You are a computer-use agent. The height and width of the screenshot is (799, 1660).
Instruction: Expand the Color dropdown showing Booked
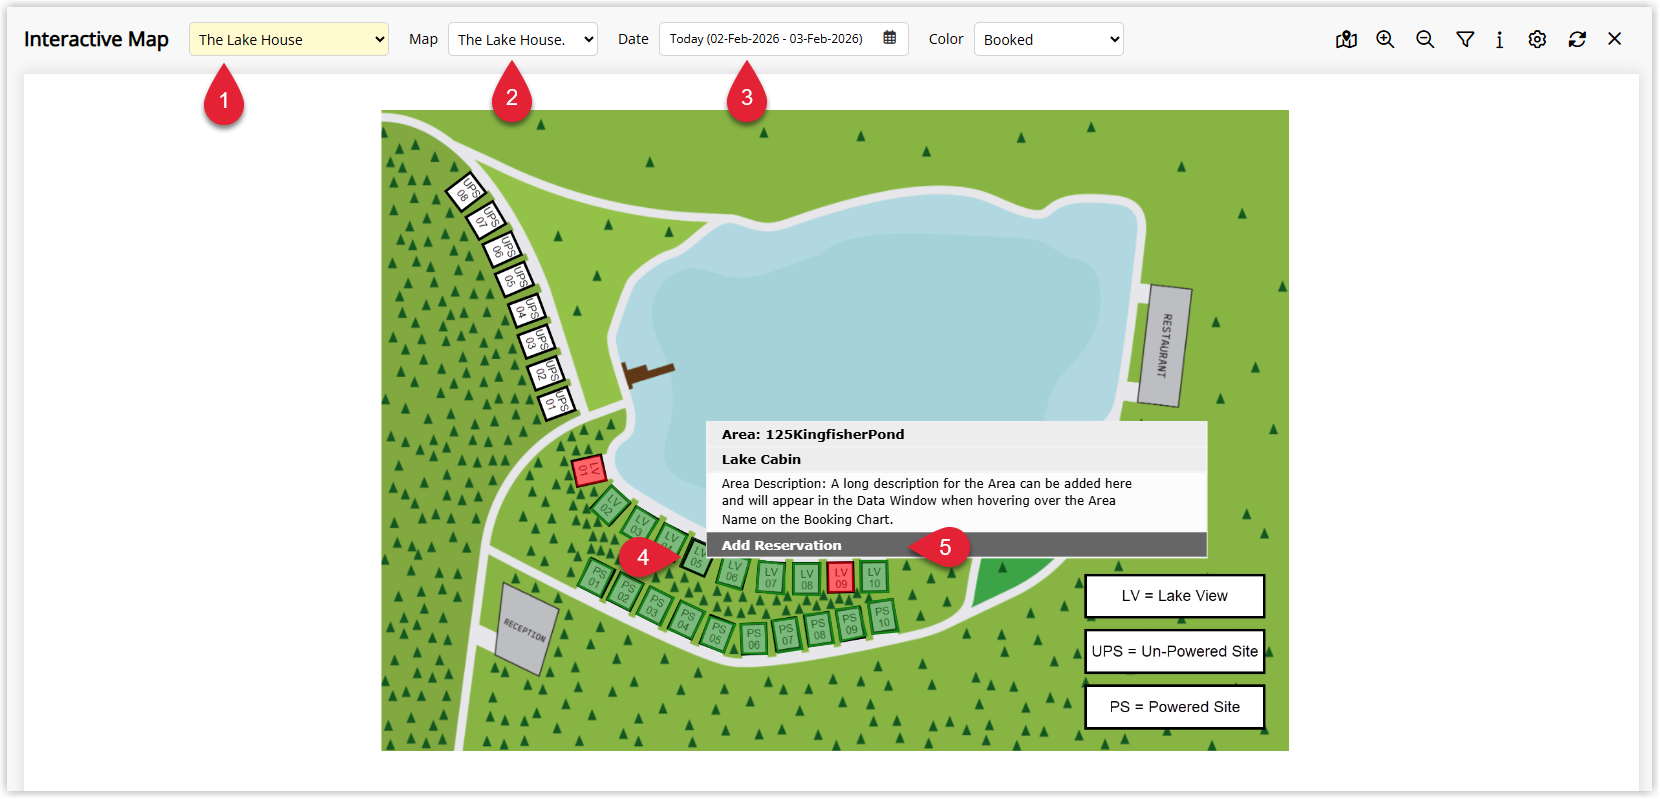click(x=1048, y=39)
